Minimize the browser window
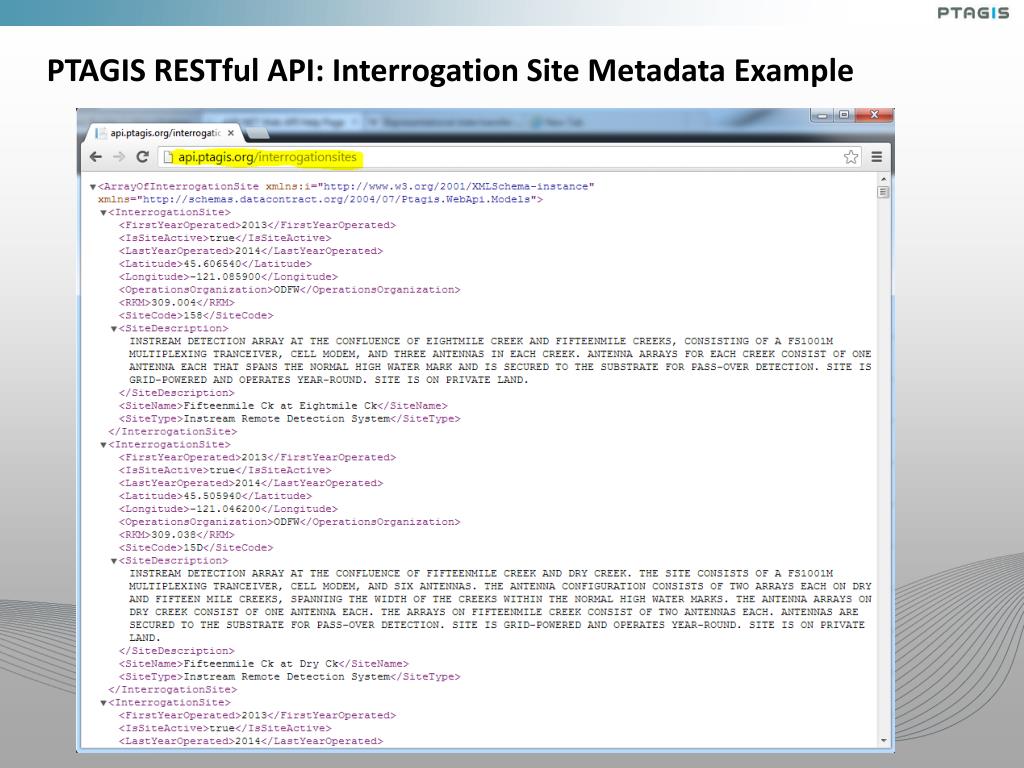Image resolution: width=1024 pixels, height=768 pixels. pos(822,115)
